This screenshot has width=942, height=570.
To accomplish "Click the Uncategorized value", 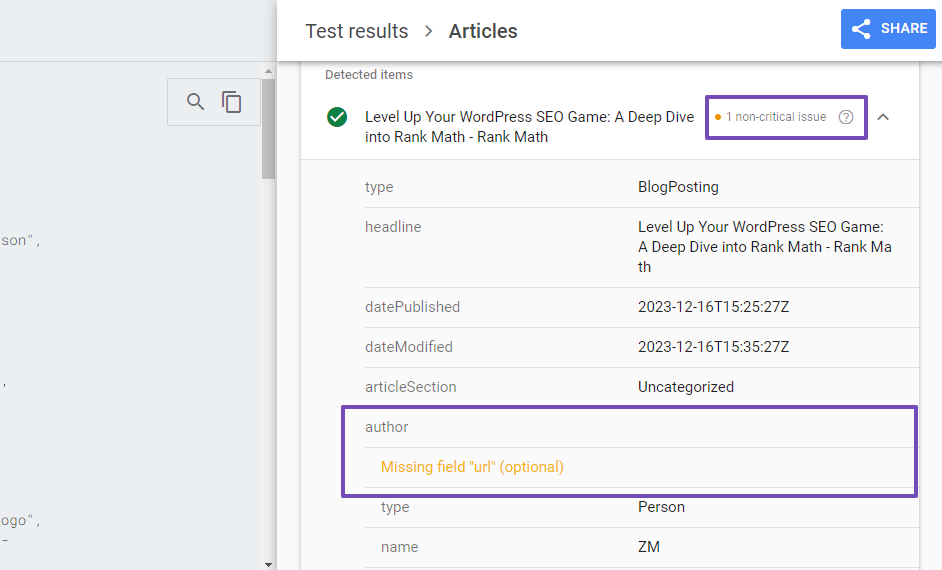I will pos(685,387).
